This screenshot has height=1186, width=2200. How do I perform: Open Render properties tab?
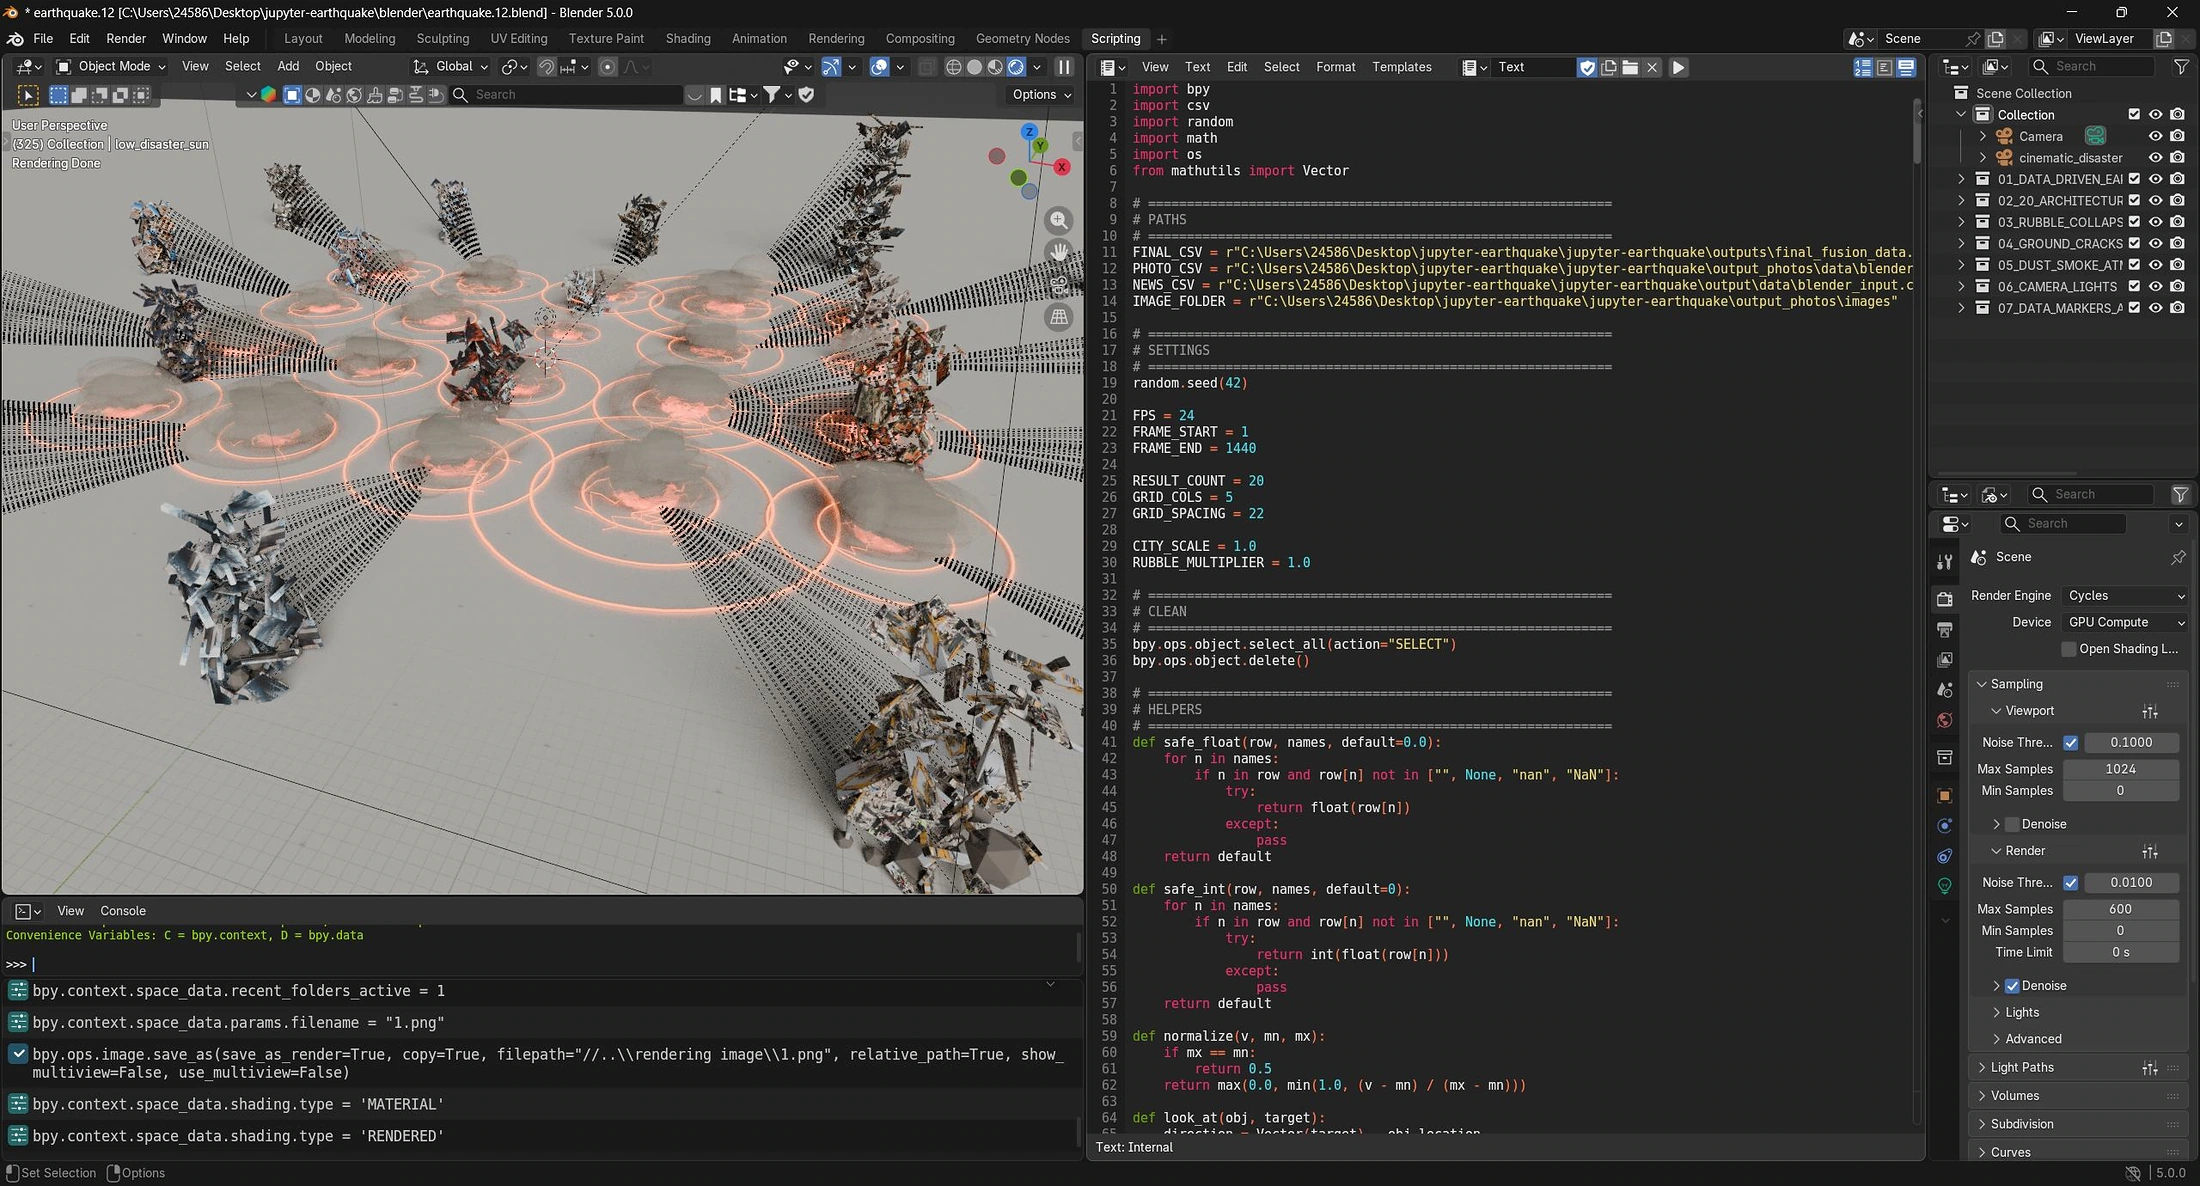coord(1945,599)
